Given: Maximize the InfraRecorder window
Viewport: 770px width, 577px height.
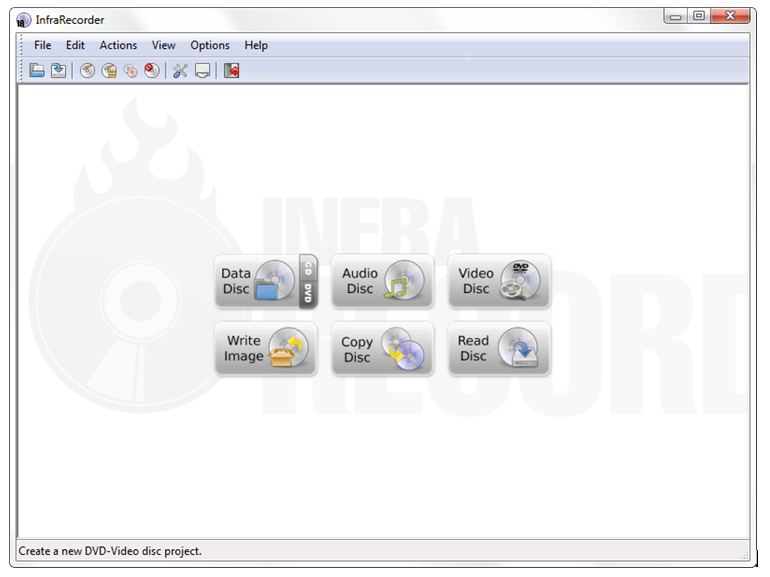Looking at the screenshot, I should pos(699,16).
